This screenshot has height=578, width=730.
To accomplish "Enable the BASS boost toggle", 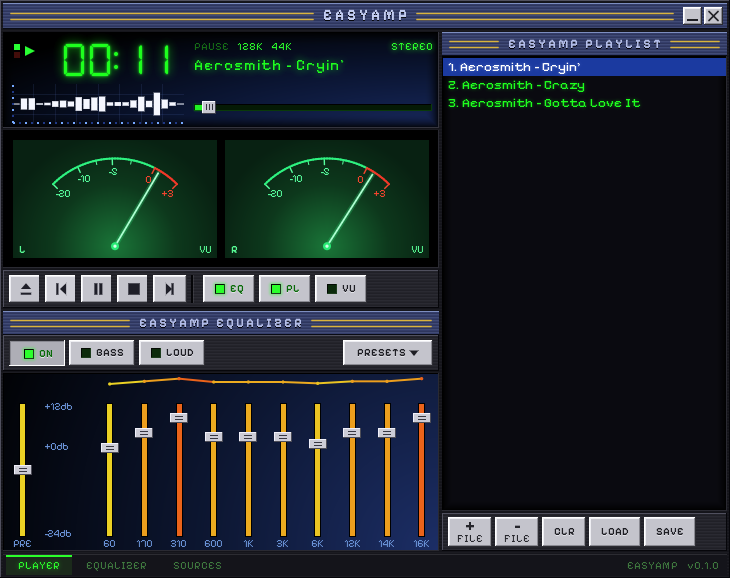I will 101,352.
